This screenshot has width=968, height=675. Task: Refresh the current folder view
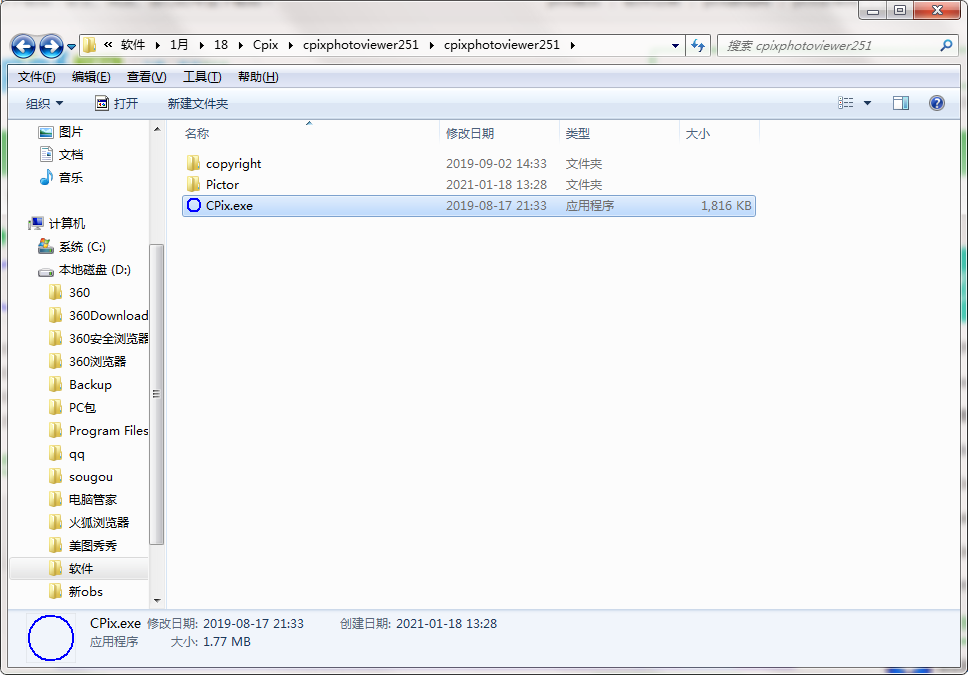tap(698, 45)
